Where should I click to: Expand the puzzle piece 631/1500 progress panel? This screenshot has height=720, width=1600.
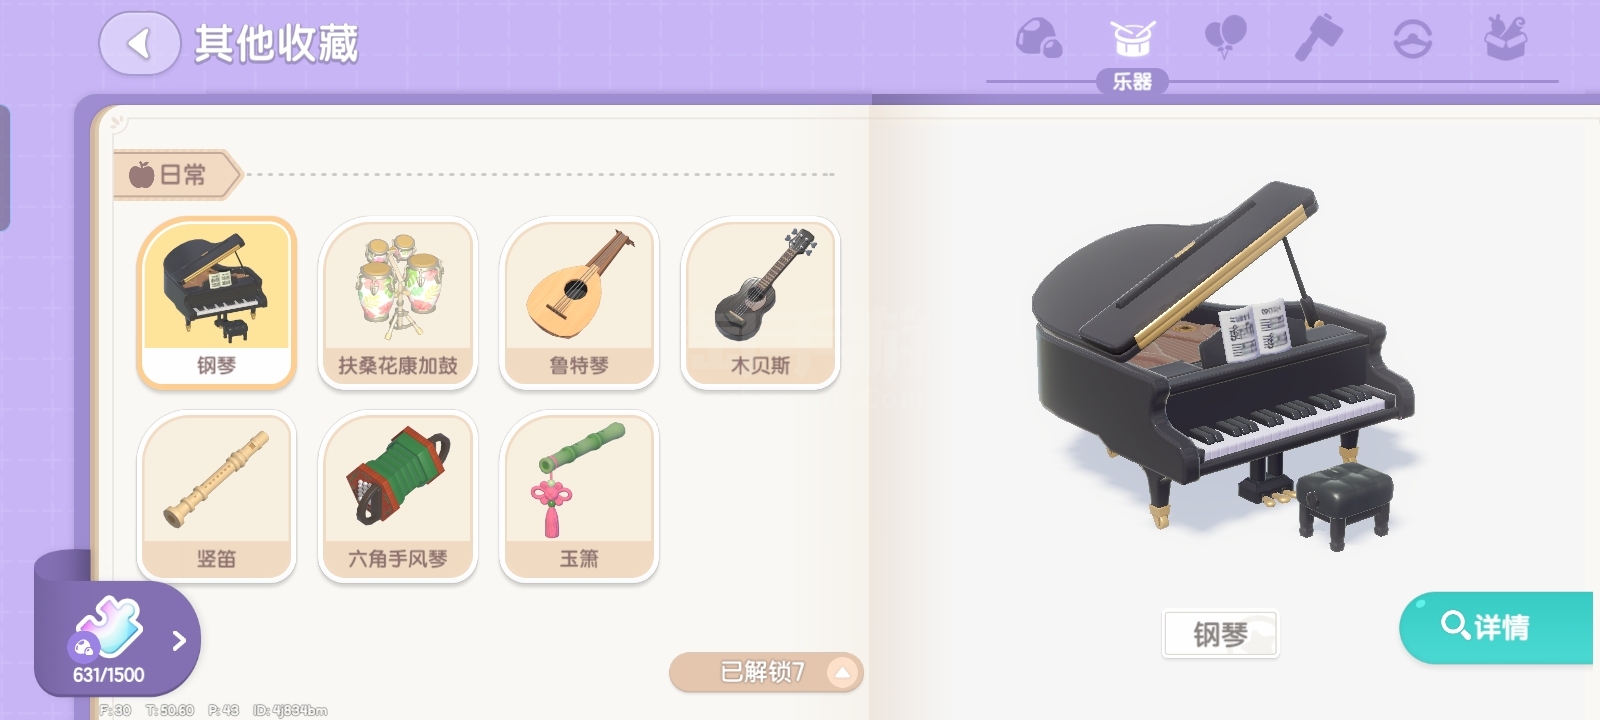[118, 640]
